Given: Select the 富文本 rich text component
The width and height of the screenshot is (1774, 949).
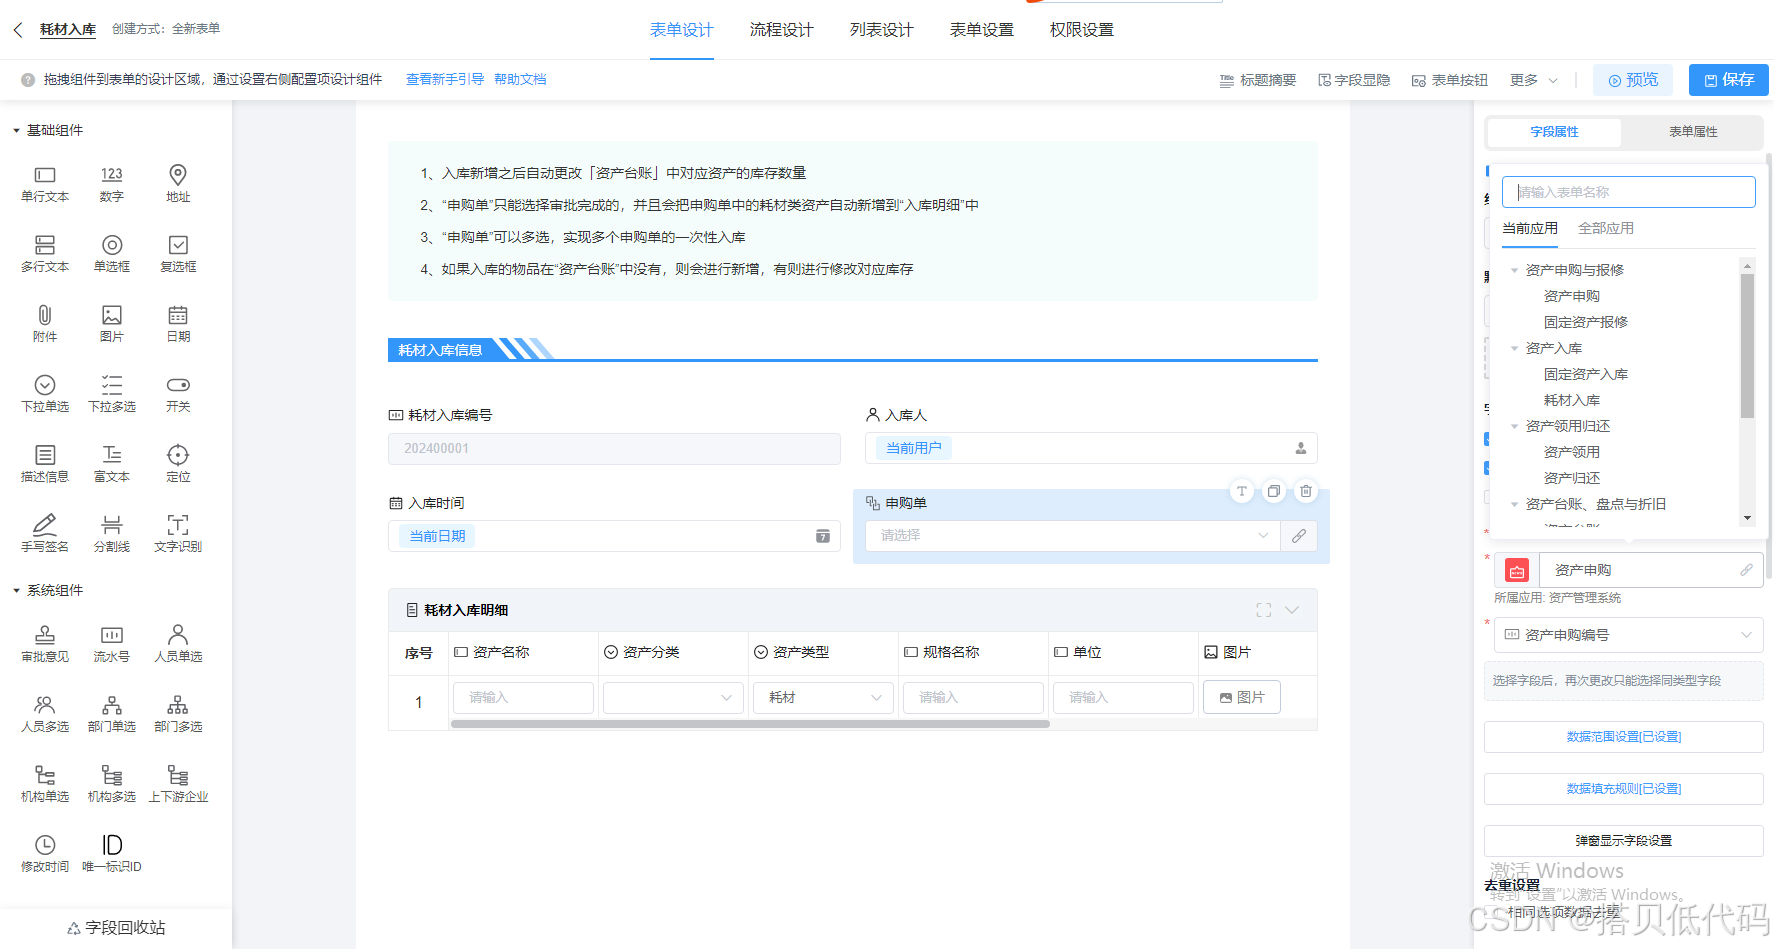Looking at the screenshot, I should pyautogui.click(x=112, y=464).
